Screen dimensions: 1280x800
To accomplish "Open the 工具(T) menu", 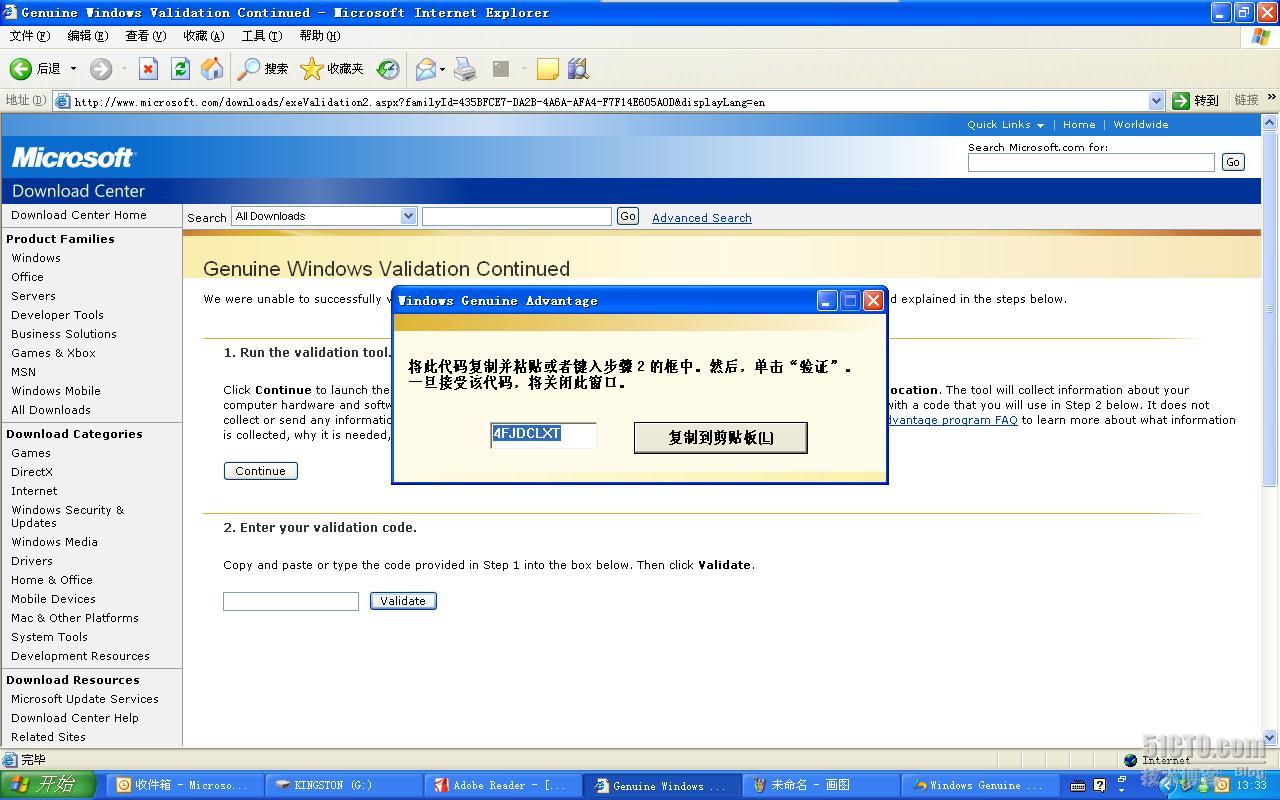I will 262,36.
